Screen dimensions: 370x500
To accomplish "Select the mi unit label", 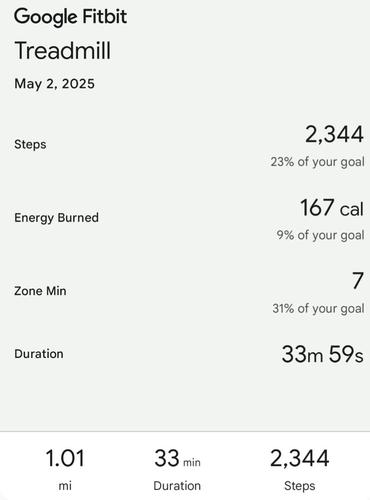I will [x=65, y=486].
